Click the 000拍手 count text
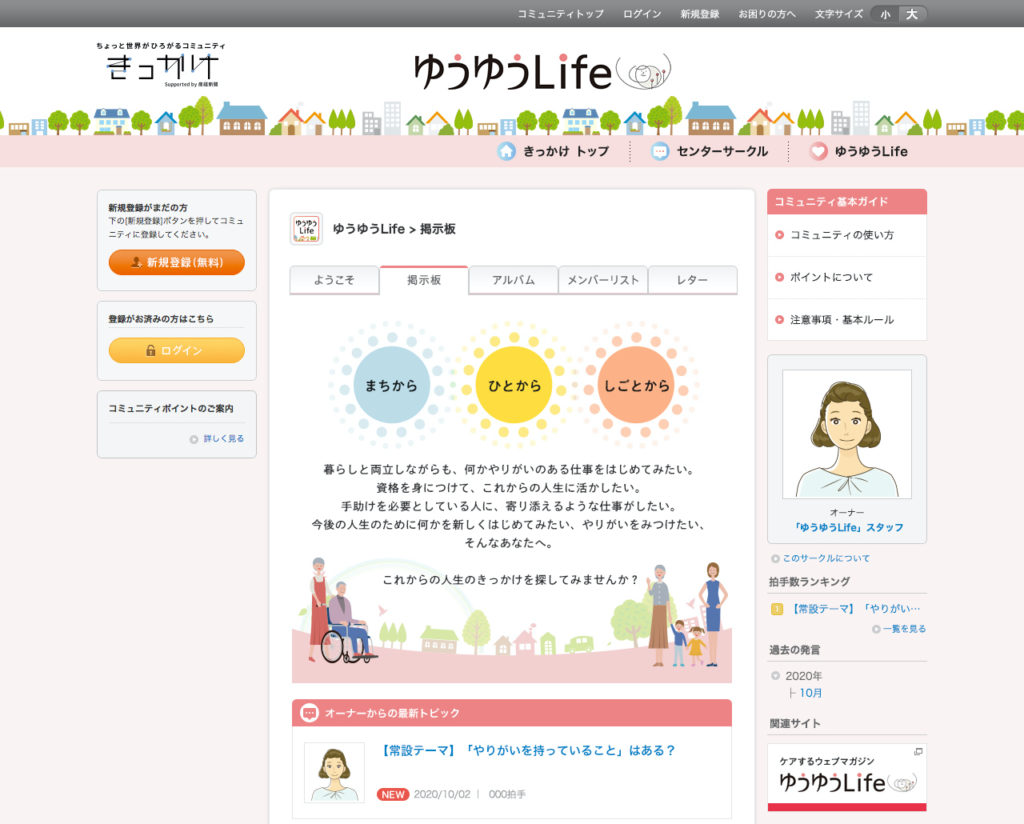The image size is (1024, 824). tap(507, 794)
